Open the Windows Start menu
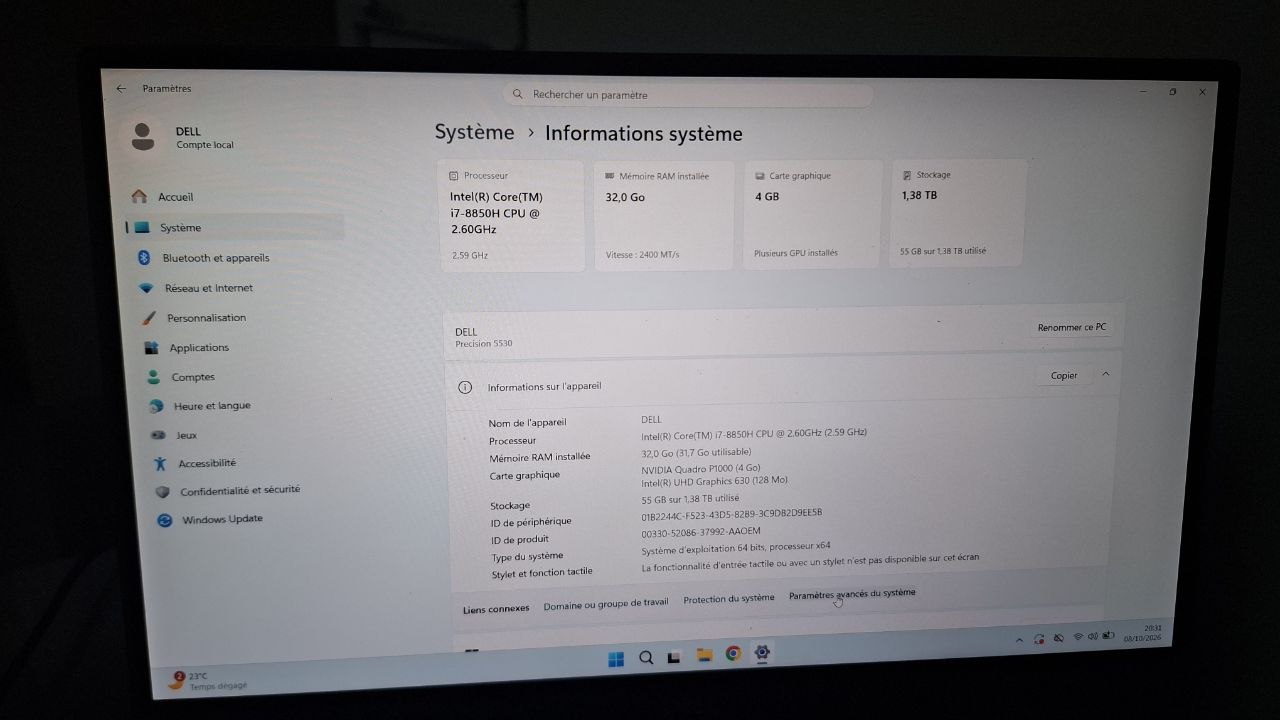 (616, 658)
